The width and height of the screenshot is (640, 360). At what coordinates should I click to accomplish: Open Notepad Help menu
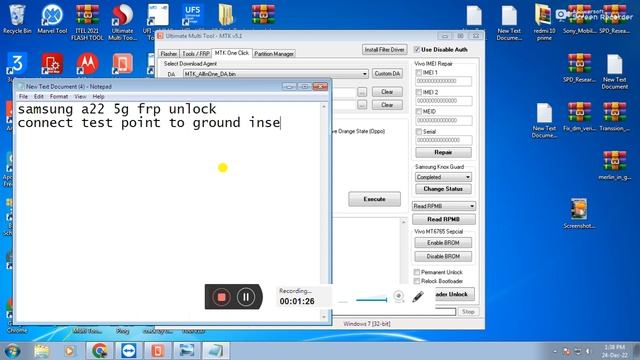point(98,96)
